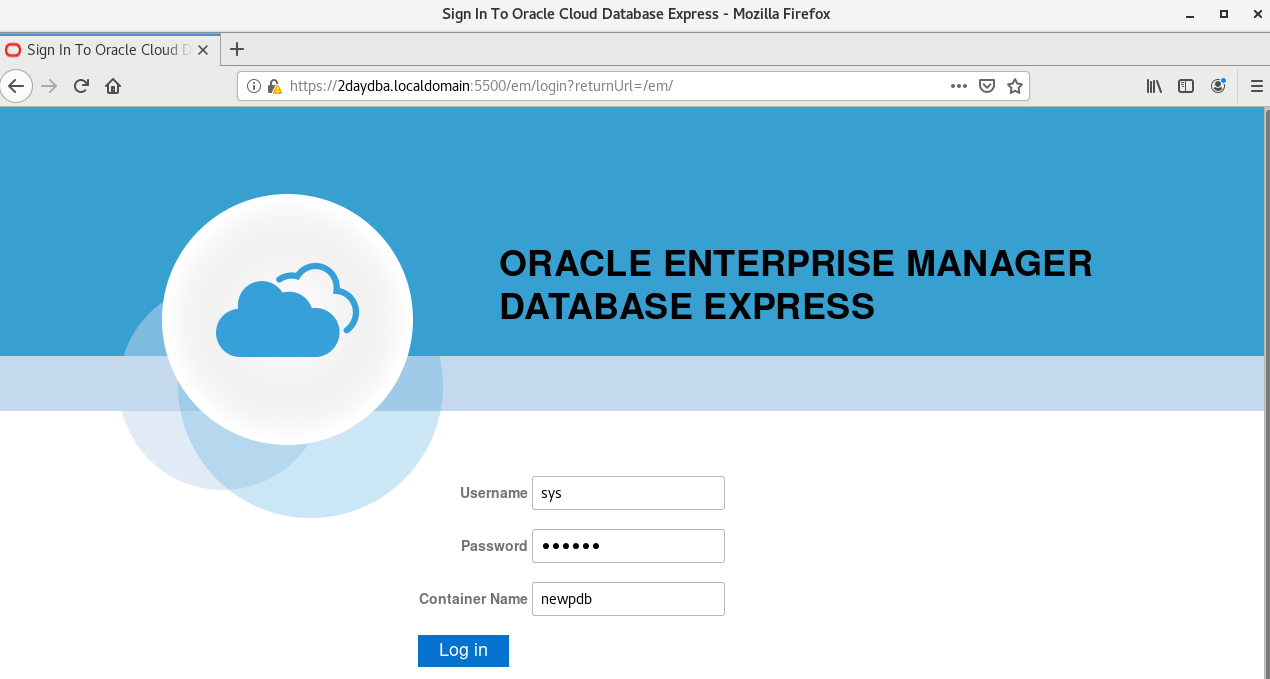
Task: Open the Firefox hamburger menu
Action: [1257, 86]
